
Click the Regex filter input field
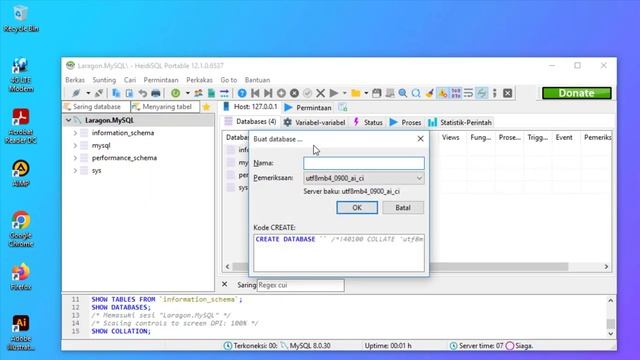300,285
